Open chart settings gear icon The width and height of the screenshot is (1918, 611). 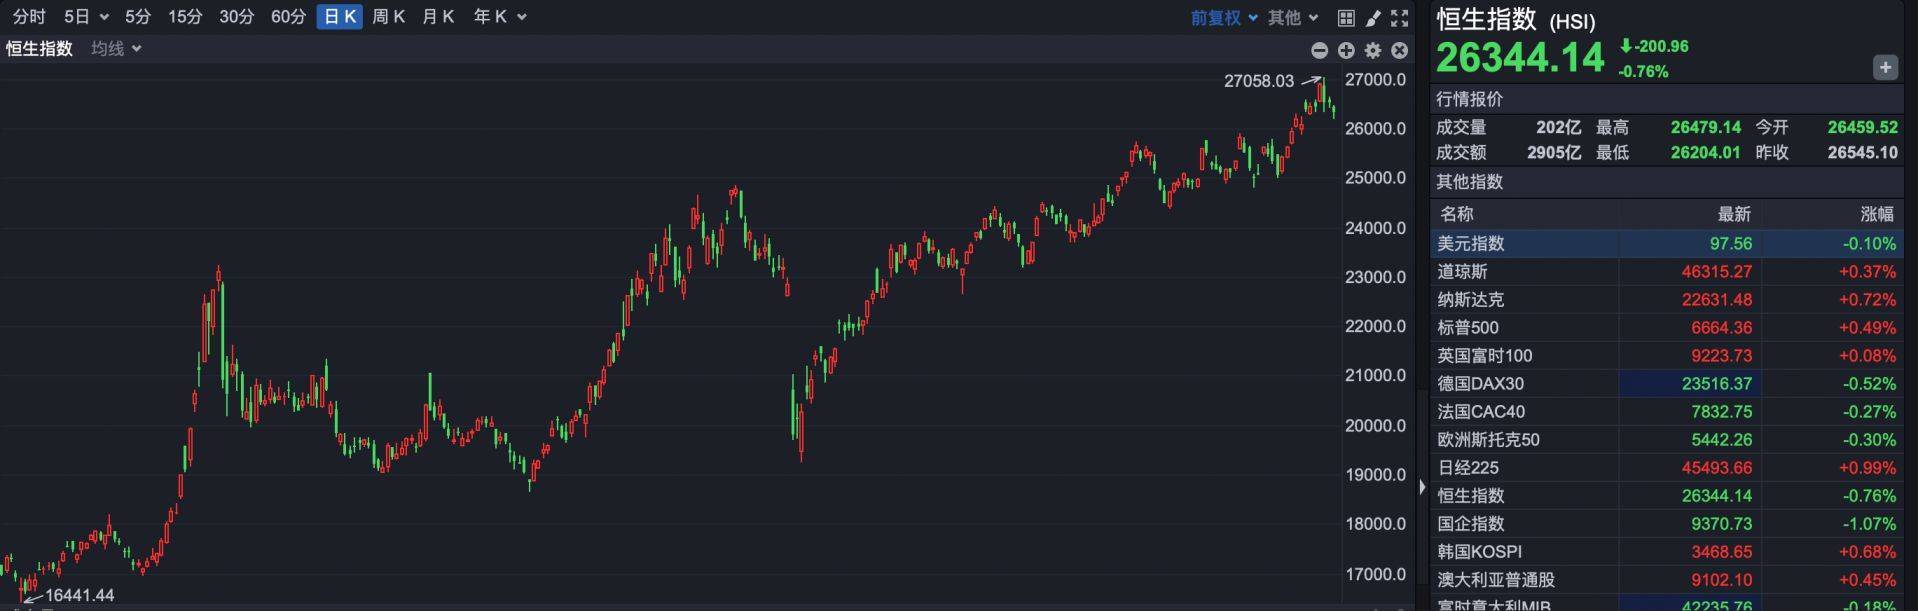[1373, 50]
